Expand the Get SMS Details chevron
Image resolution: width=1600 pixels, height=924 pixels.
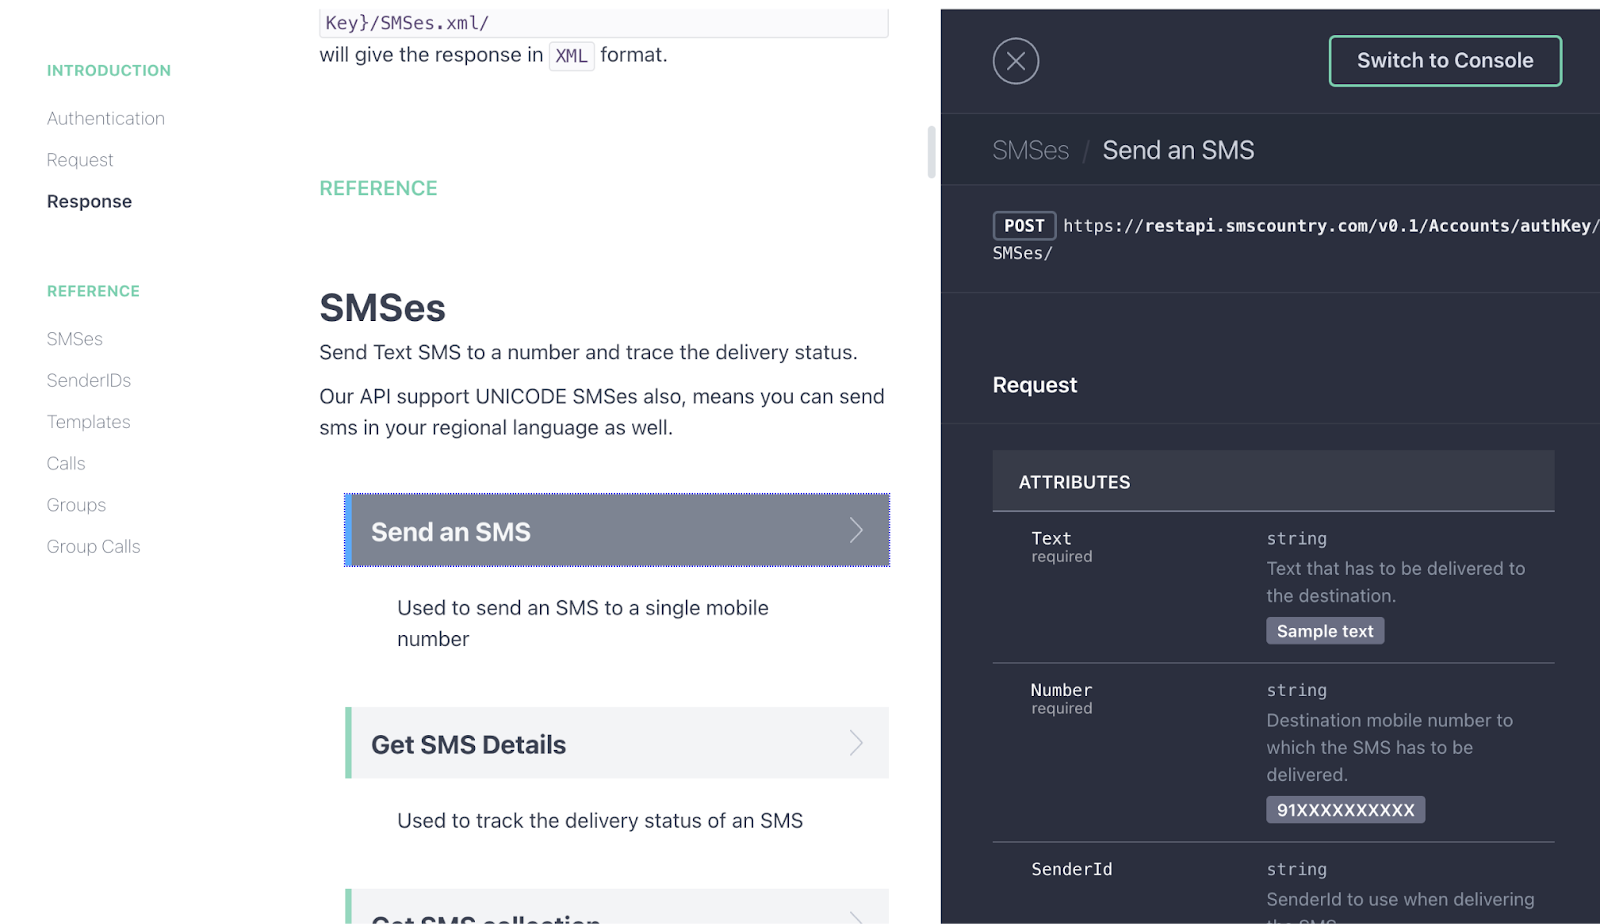(856, 743)
